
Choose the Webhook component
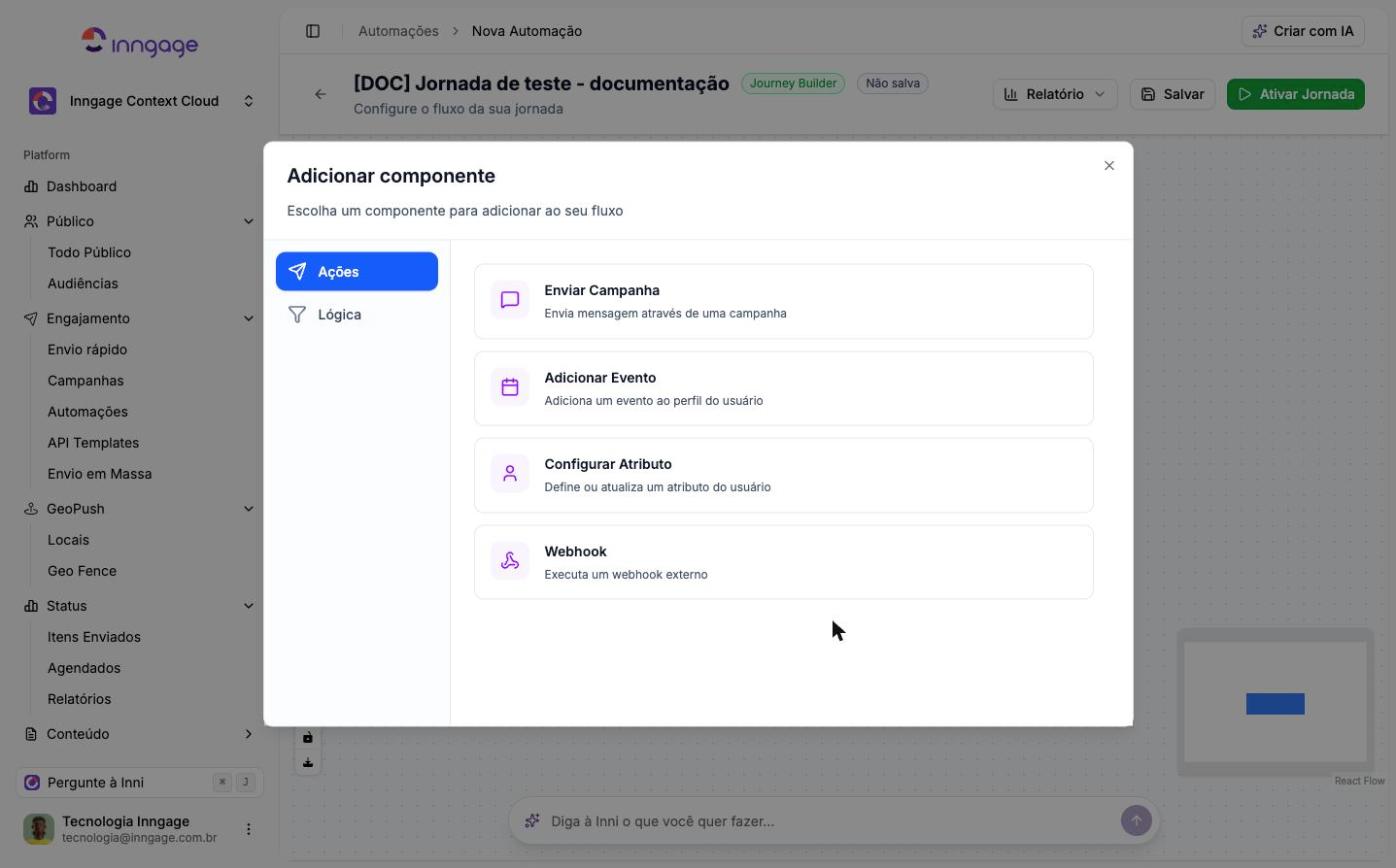(784, 562)
